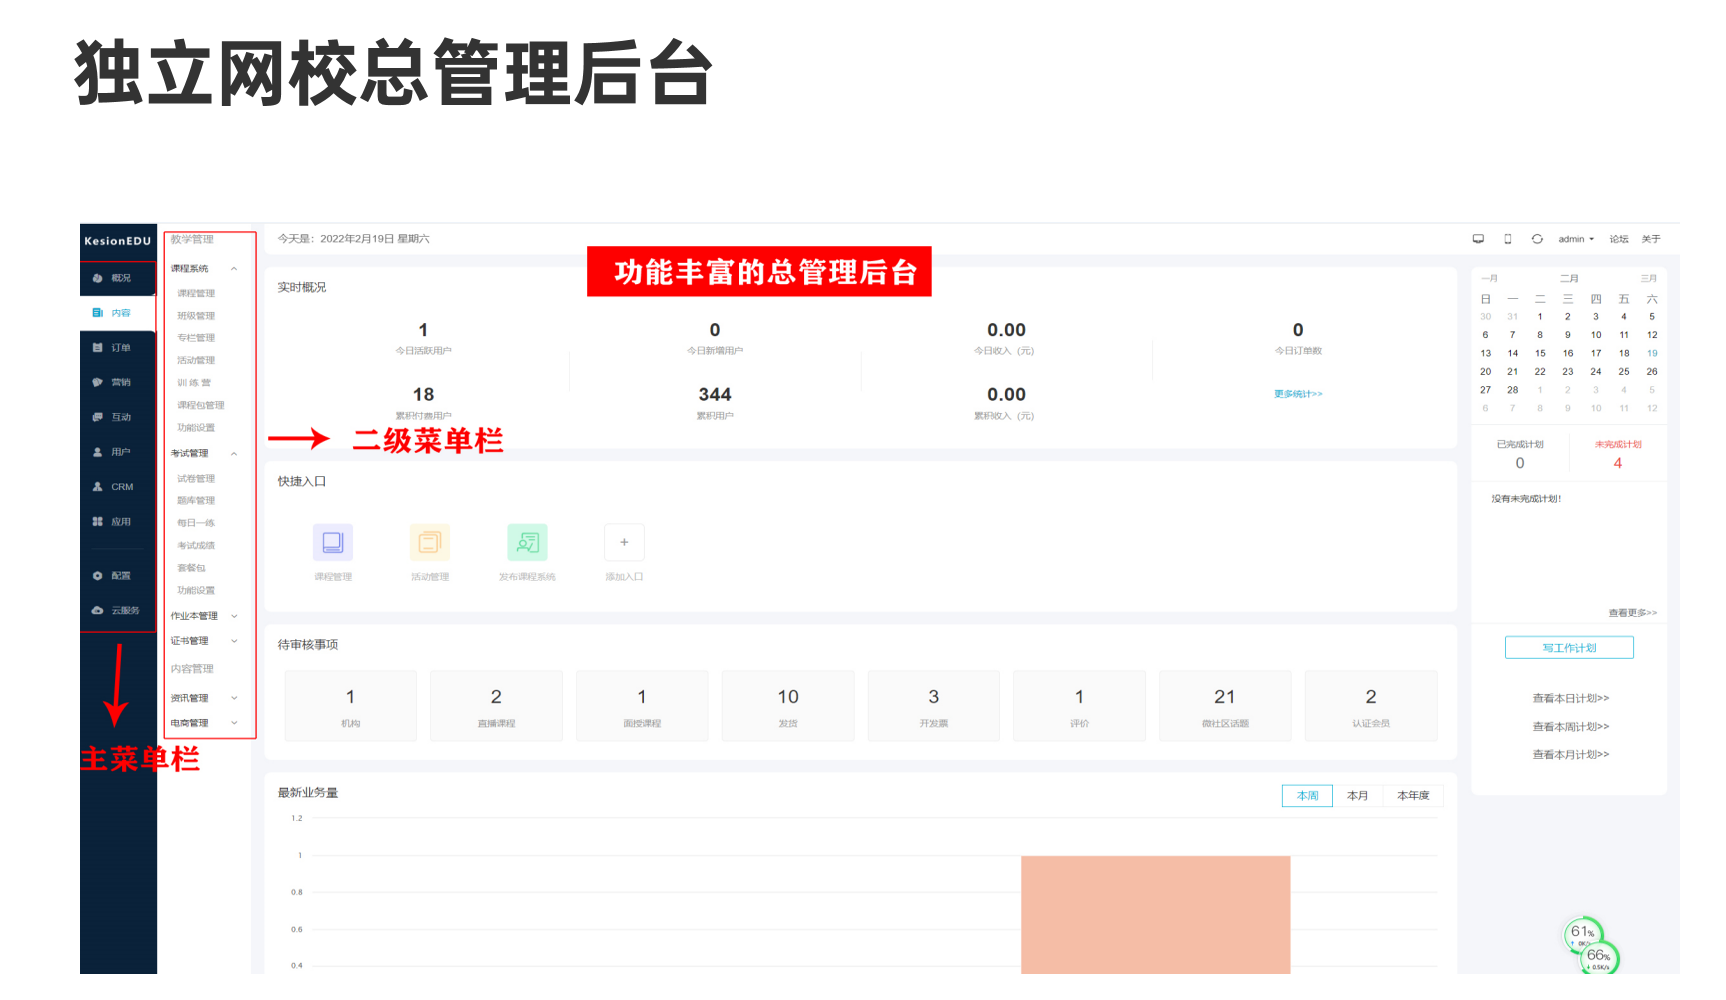The width and height of the screenshot is (1726, 1000).
Task: Click the desktop monitor icon in header
Action: [1478, 239]
